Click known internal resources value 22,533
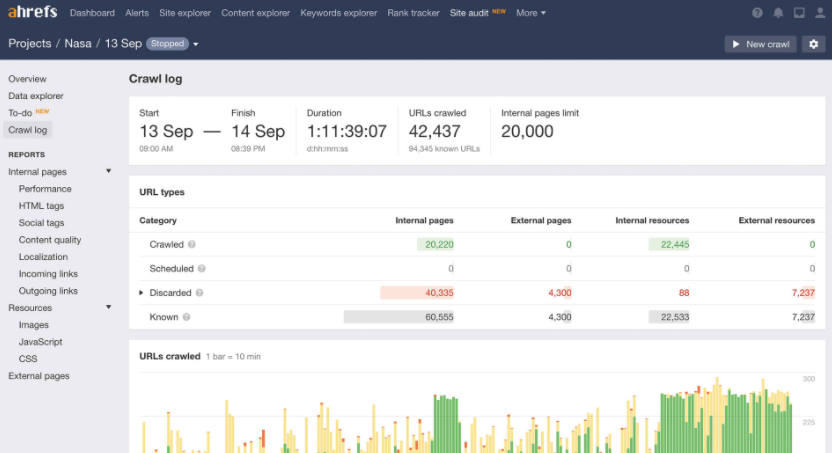 (x=675, y=317)
